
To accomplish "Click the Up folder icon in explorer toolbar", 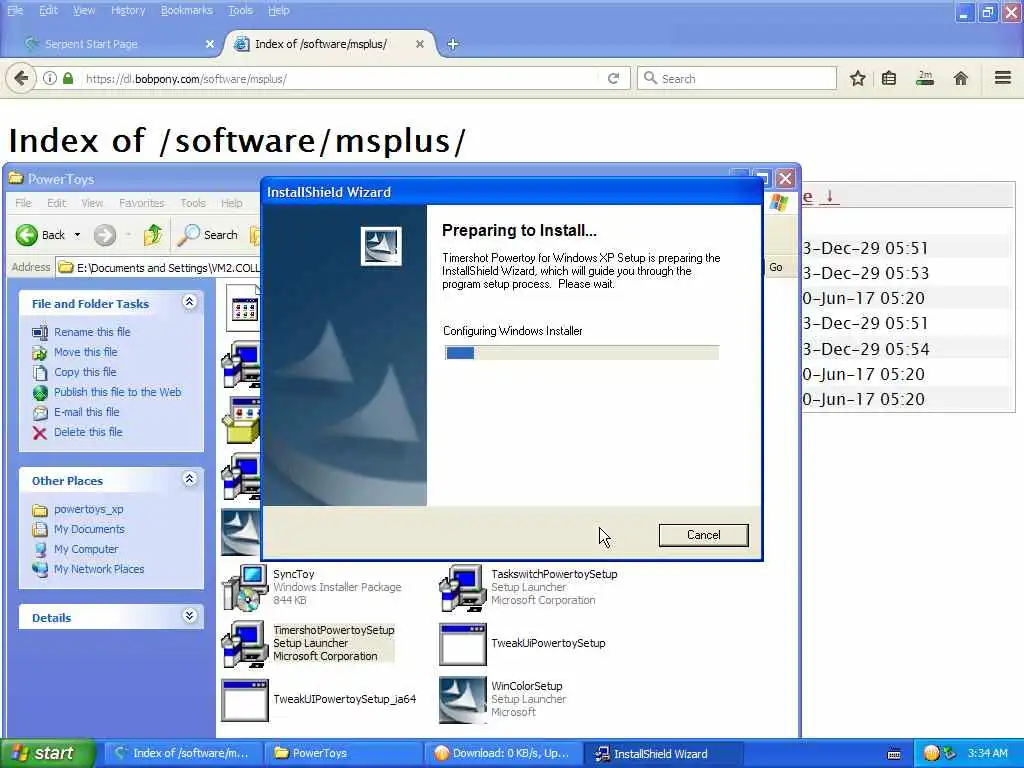I will point(153,235).
